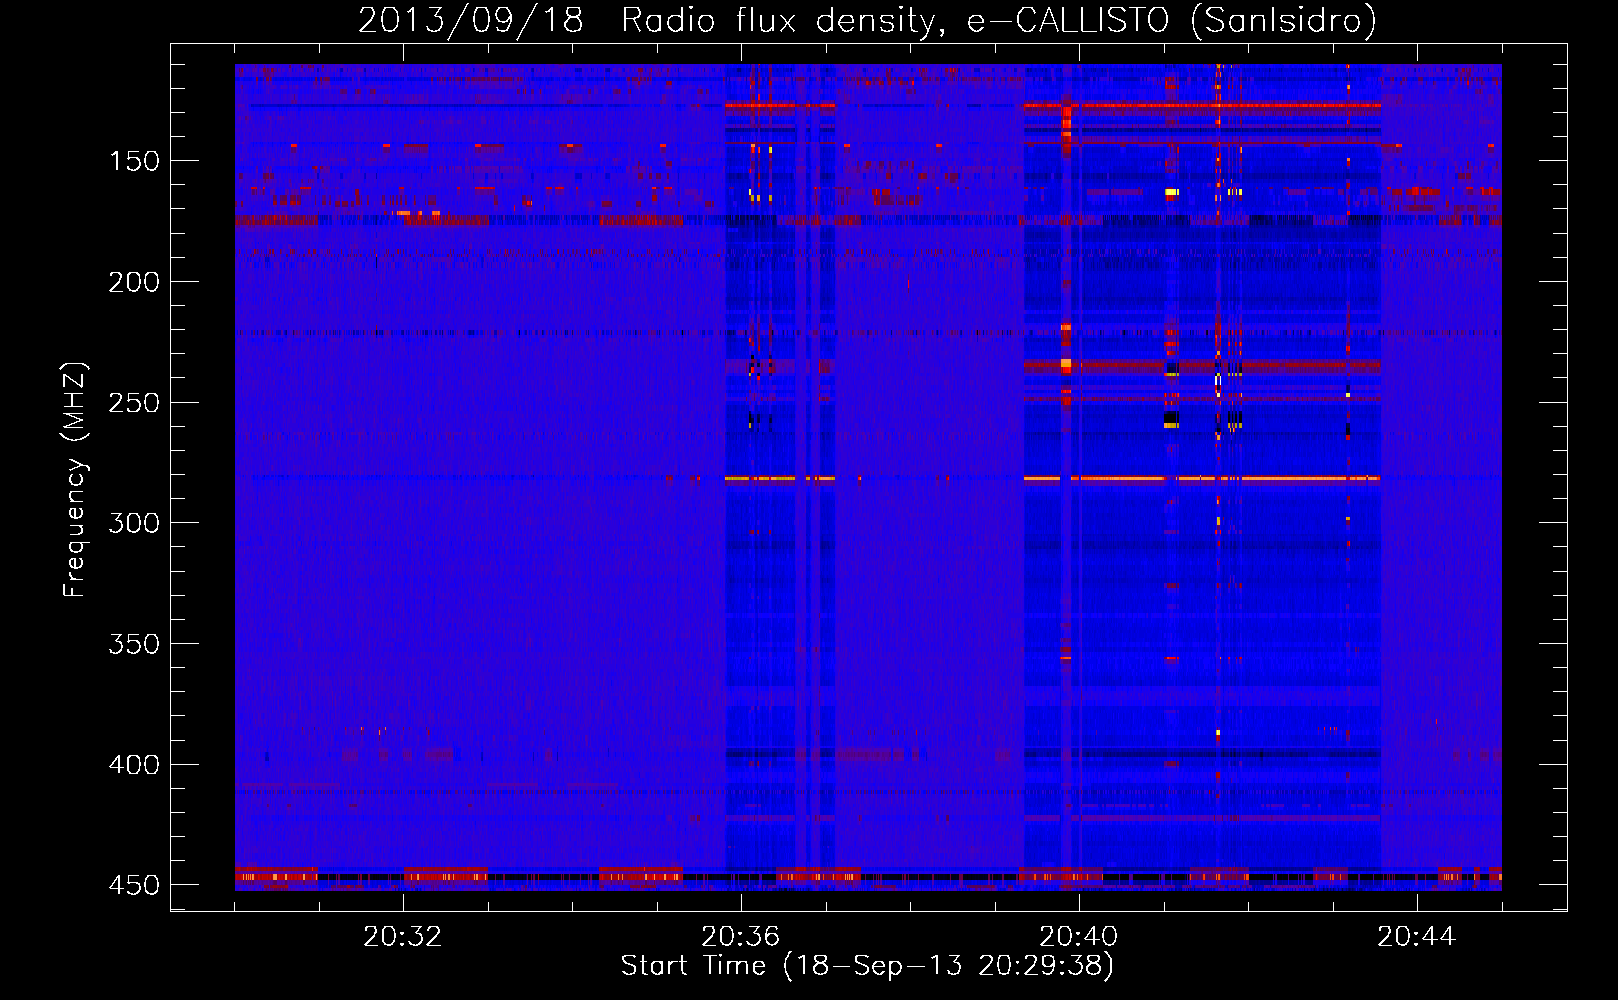Click the 450 frequency tick label
This screenshot has height=1000, width=1618.
[x=134, y=886]
